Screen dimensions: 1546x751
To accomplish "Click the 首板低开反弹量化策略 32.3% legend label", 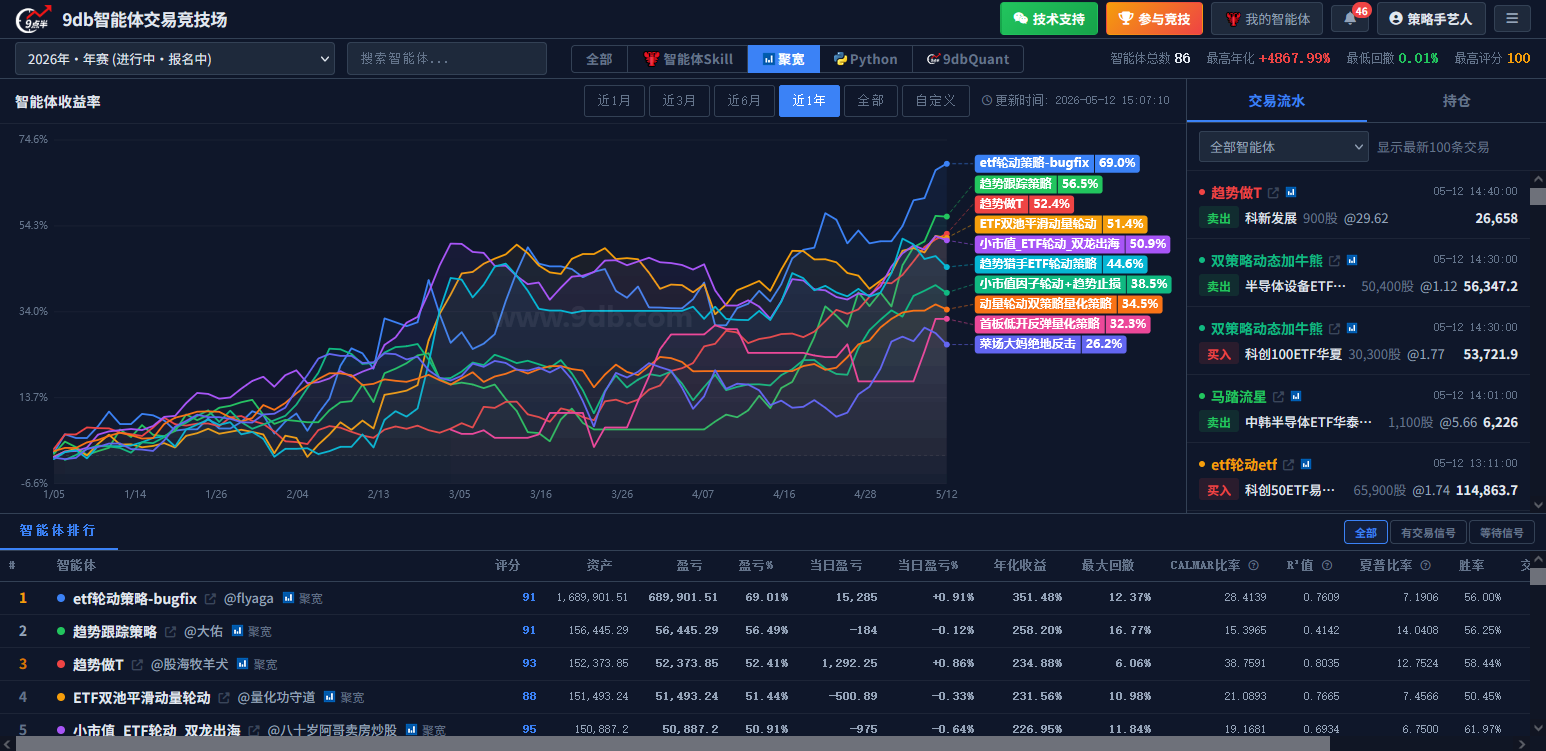I will [1063, 324].
